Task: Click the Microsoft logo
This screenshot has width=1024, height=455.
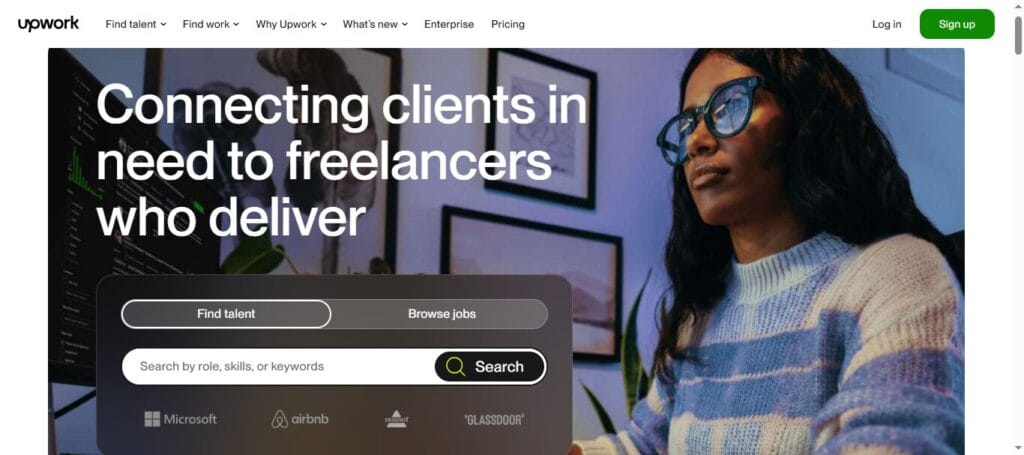Action: [180, 419]
